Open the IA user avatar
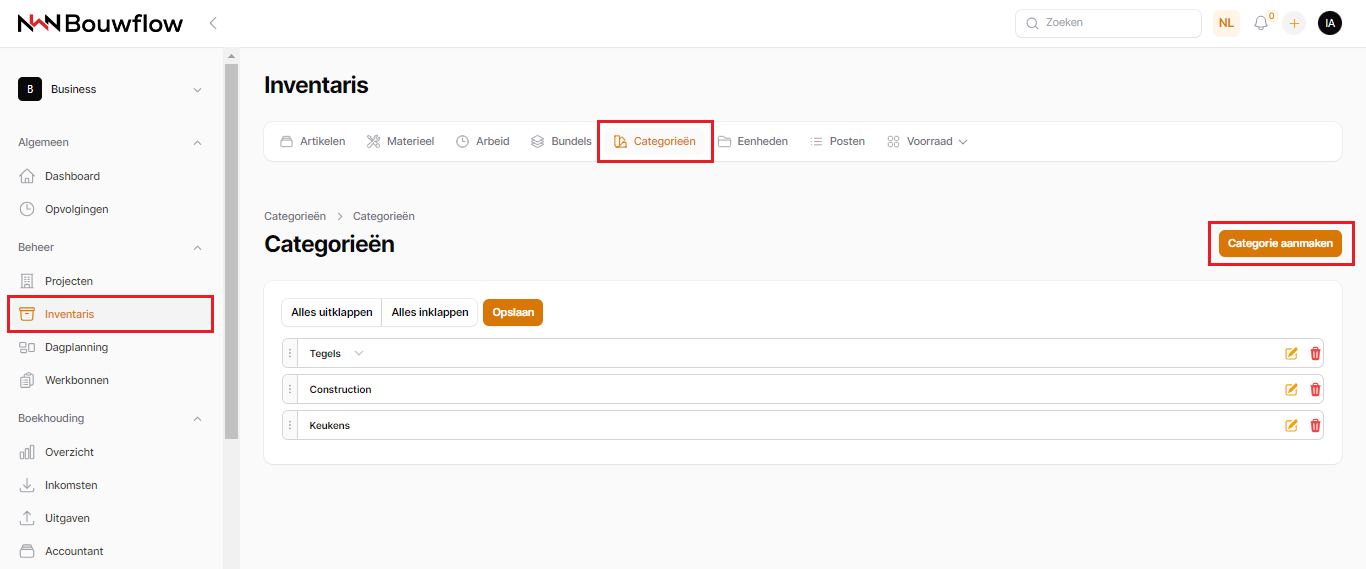This screenshot has width=1366, height=569. [x=1329, y=23]
